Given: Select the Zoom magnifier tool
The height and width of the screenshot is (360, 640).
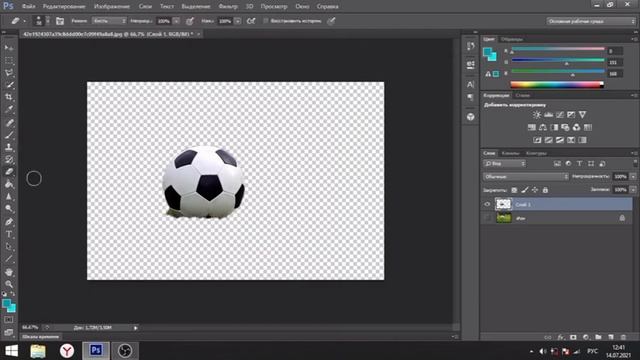Looking at the screenshot, I should tap(9, 284).
